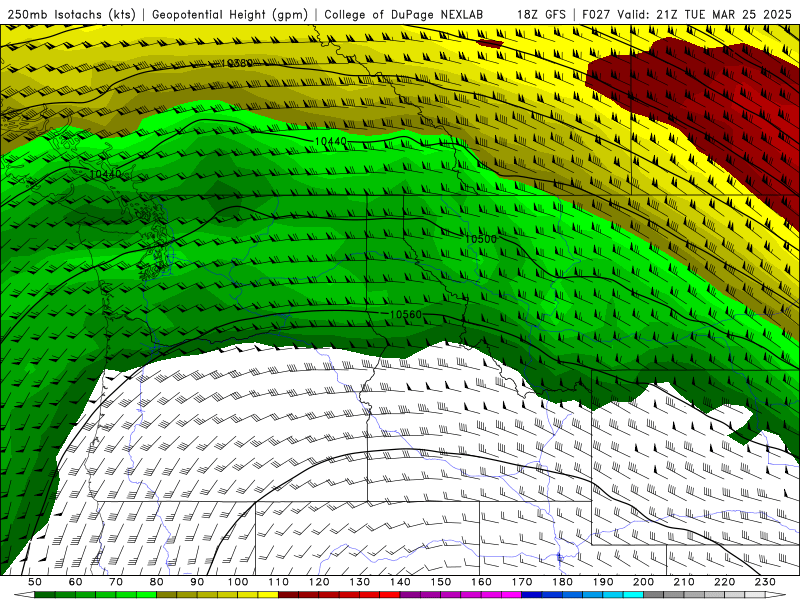Pick the dark blue 170-175 kt swatch

532,594
